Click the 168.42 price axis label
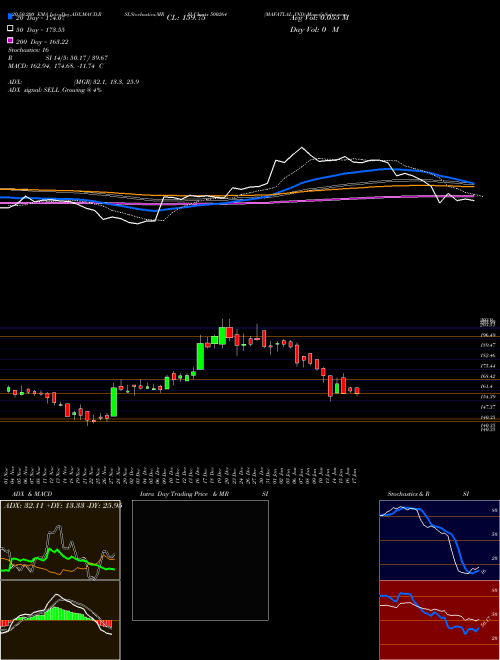This screenshot has height=660, width=500. pyautogui.click(x=487, y=376)
